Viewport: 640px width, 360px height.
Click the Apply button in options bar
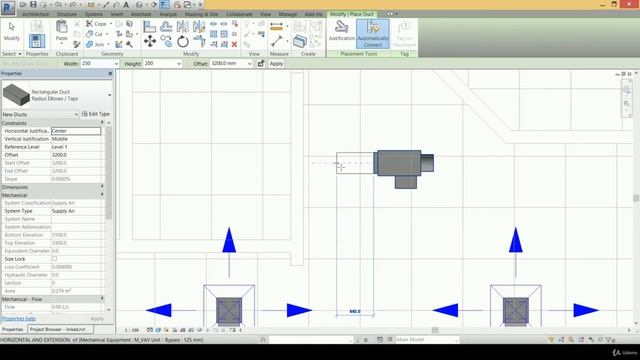(x=276, y=64)
